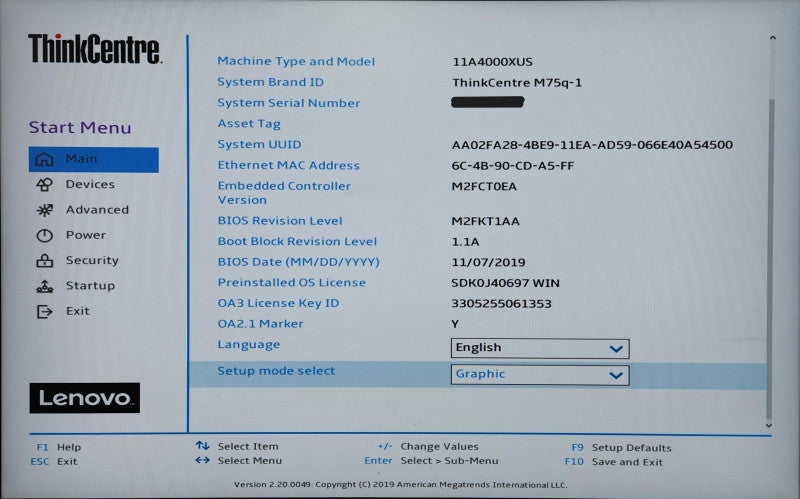
Task: Select the System UUID label
Action: [x=259, y=144]
